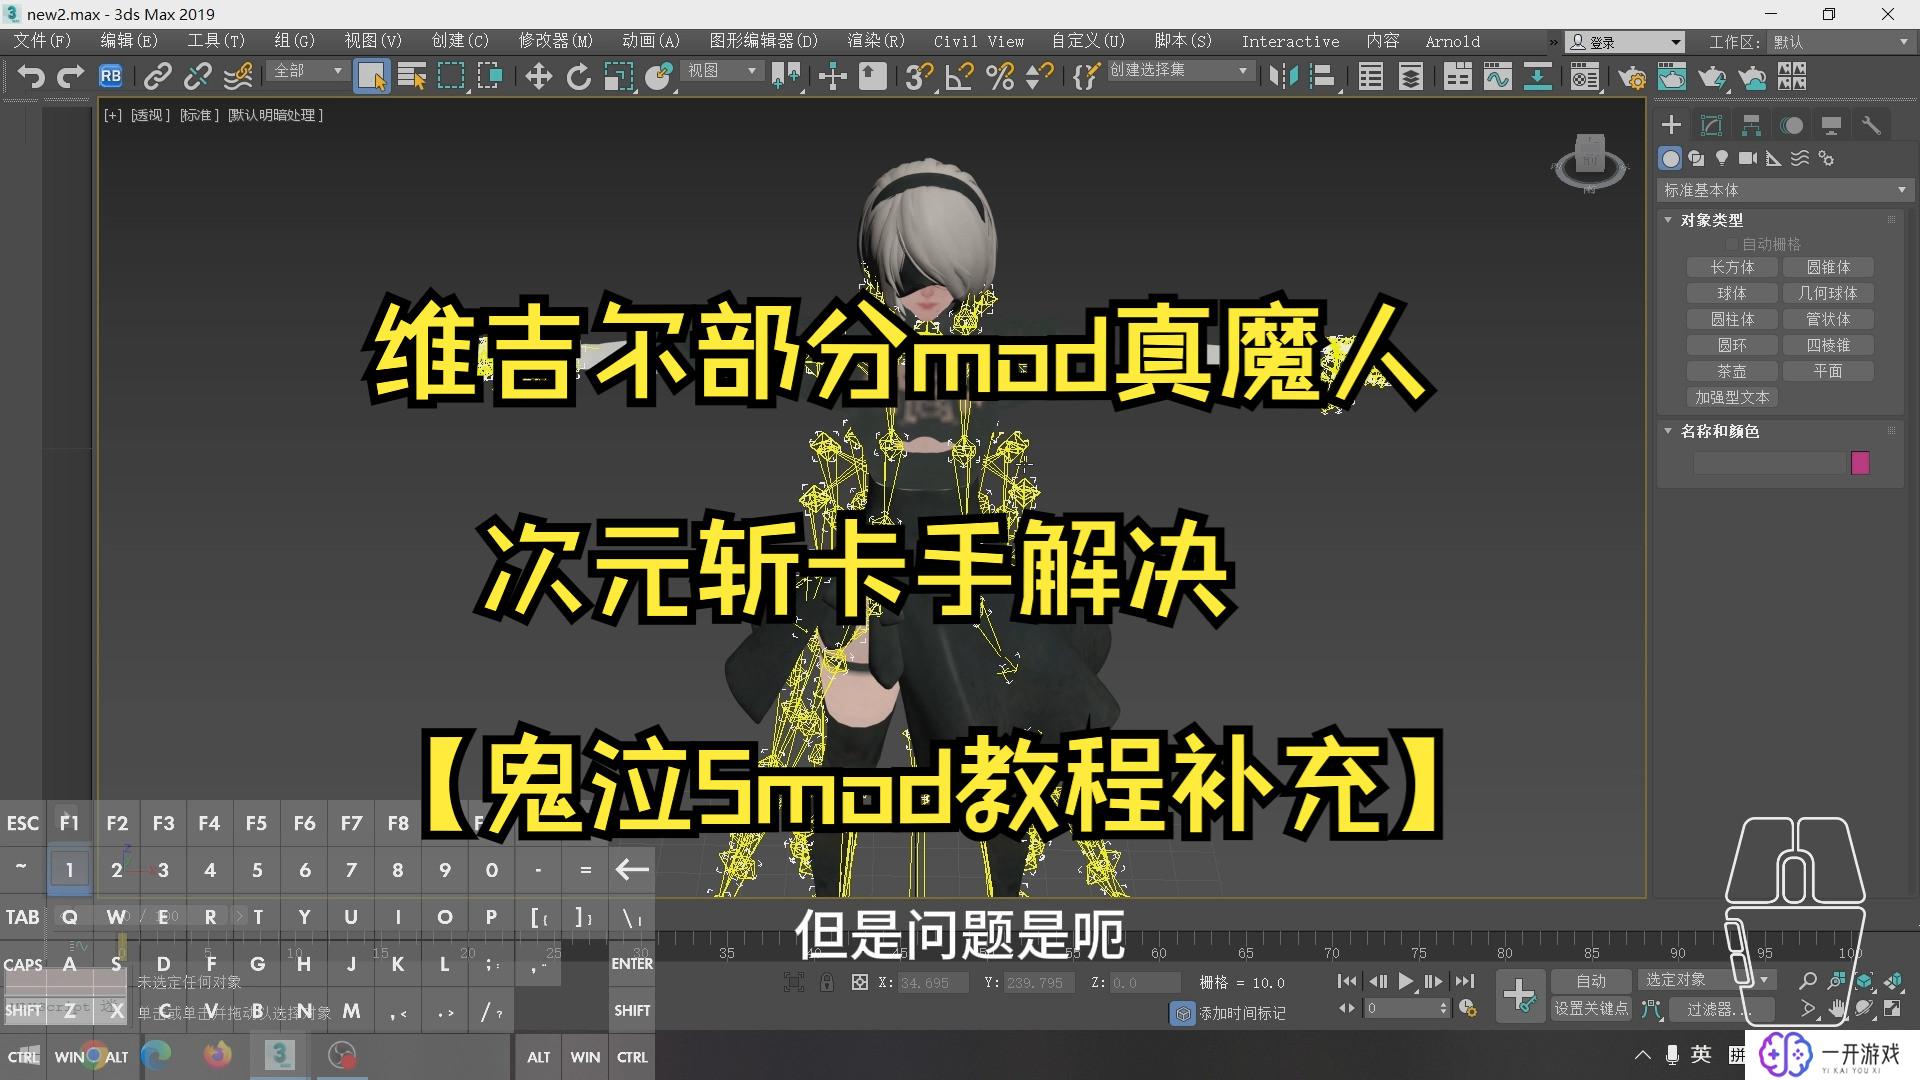This screenshot has height=1080, width=1920.
Task: Click the Mirror tool icon
Action: 1283,76
